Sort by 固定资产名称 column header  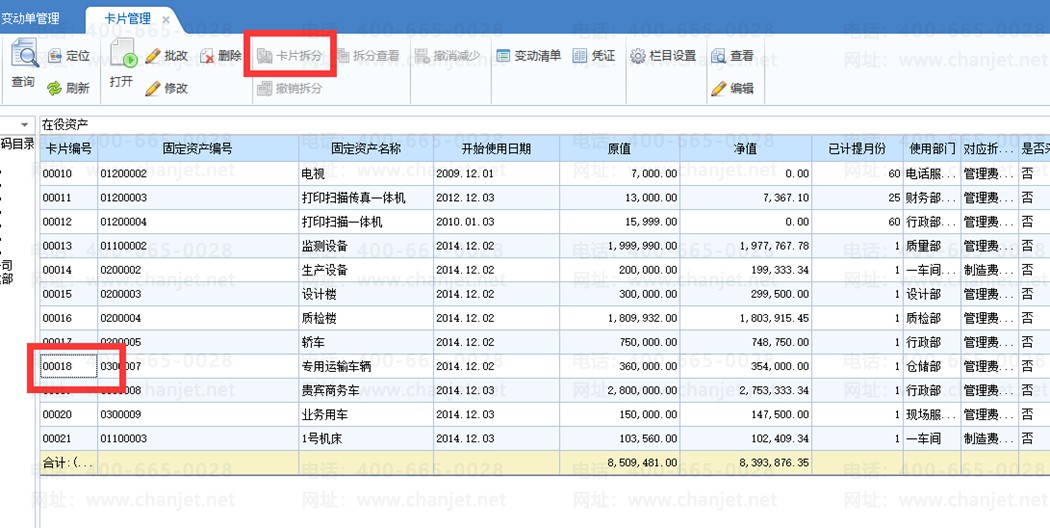pos(366,149)
